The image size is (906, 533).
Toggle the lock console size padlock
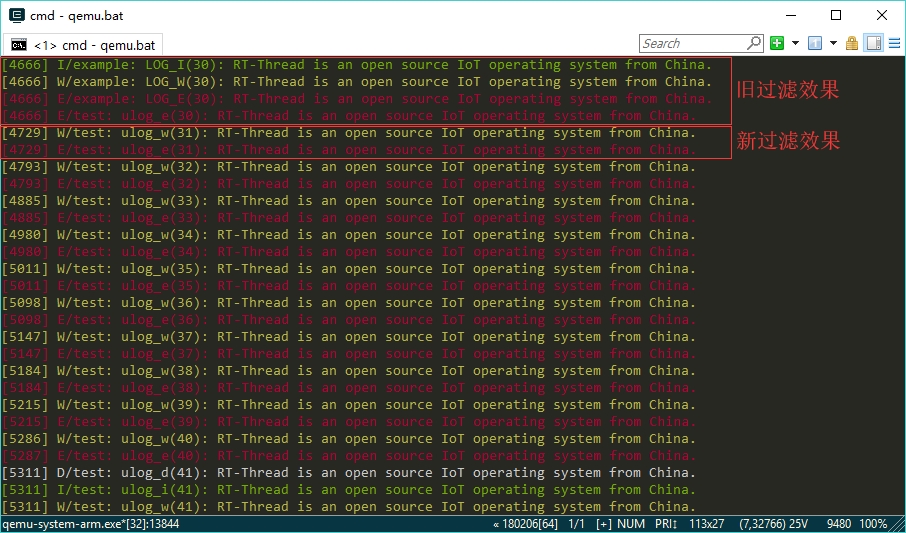852,43
